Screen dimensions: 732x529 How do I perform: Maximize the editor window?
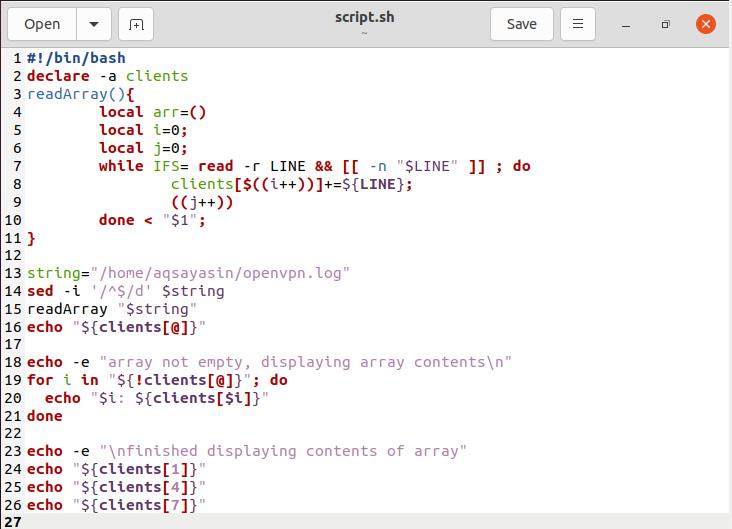(x=666, y=24)
